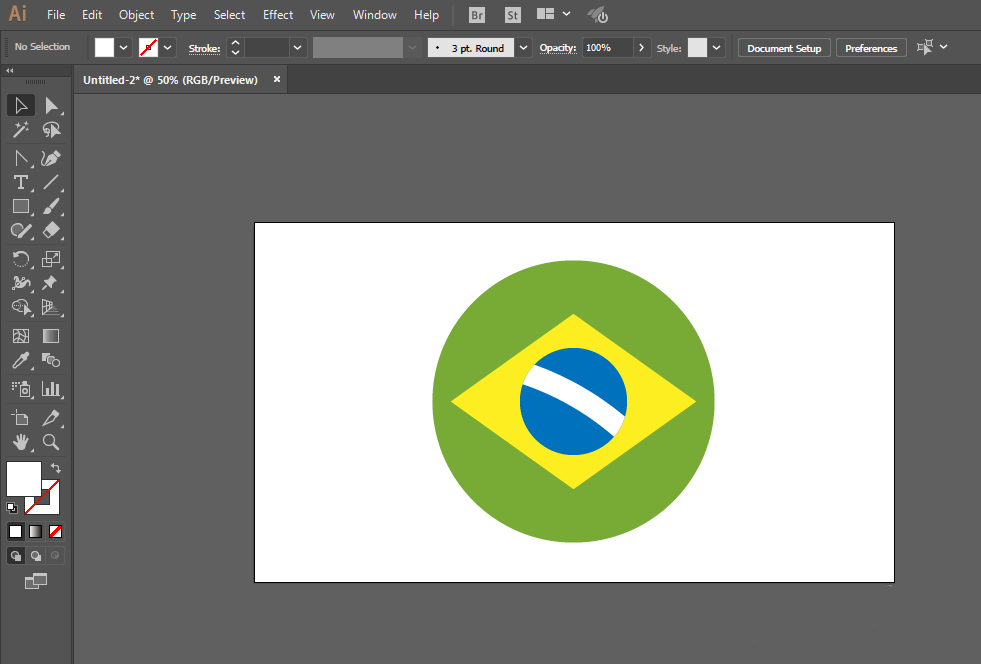
Task: Open fill color dropdown in control bar
Action: 124,48
